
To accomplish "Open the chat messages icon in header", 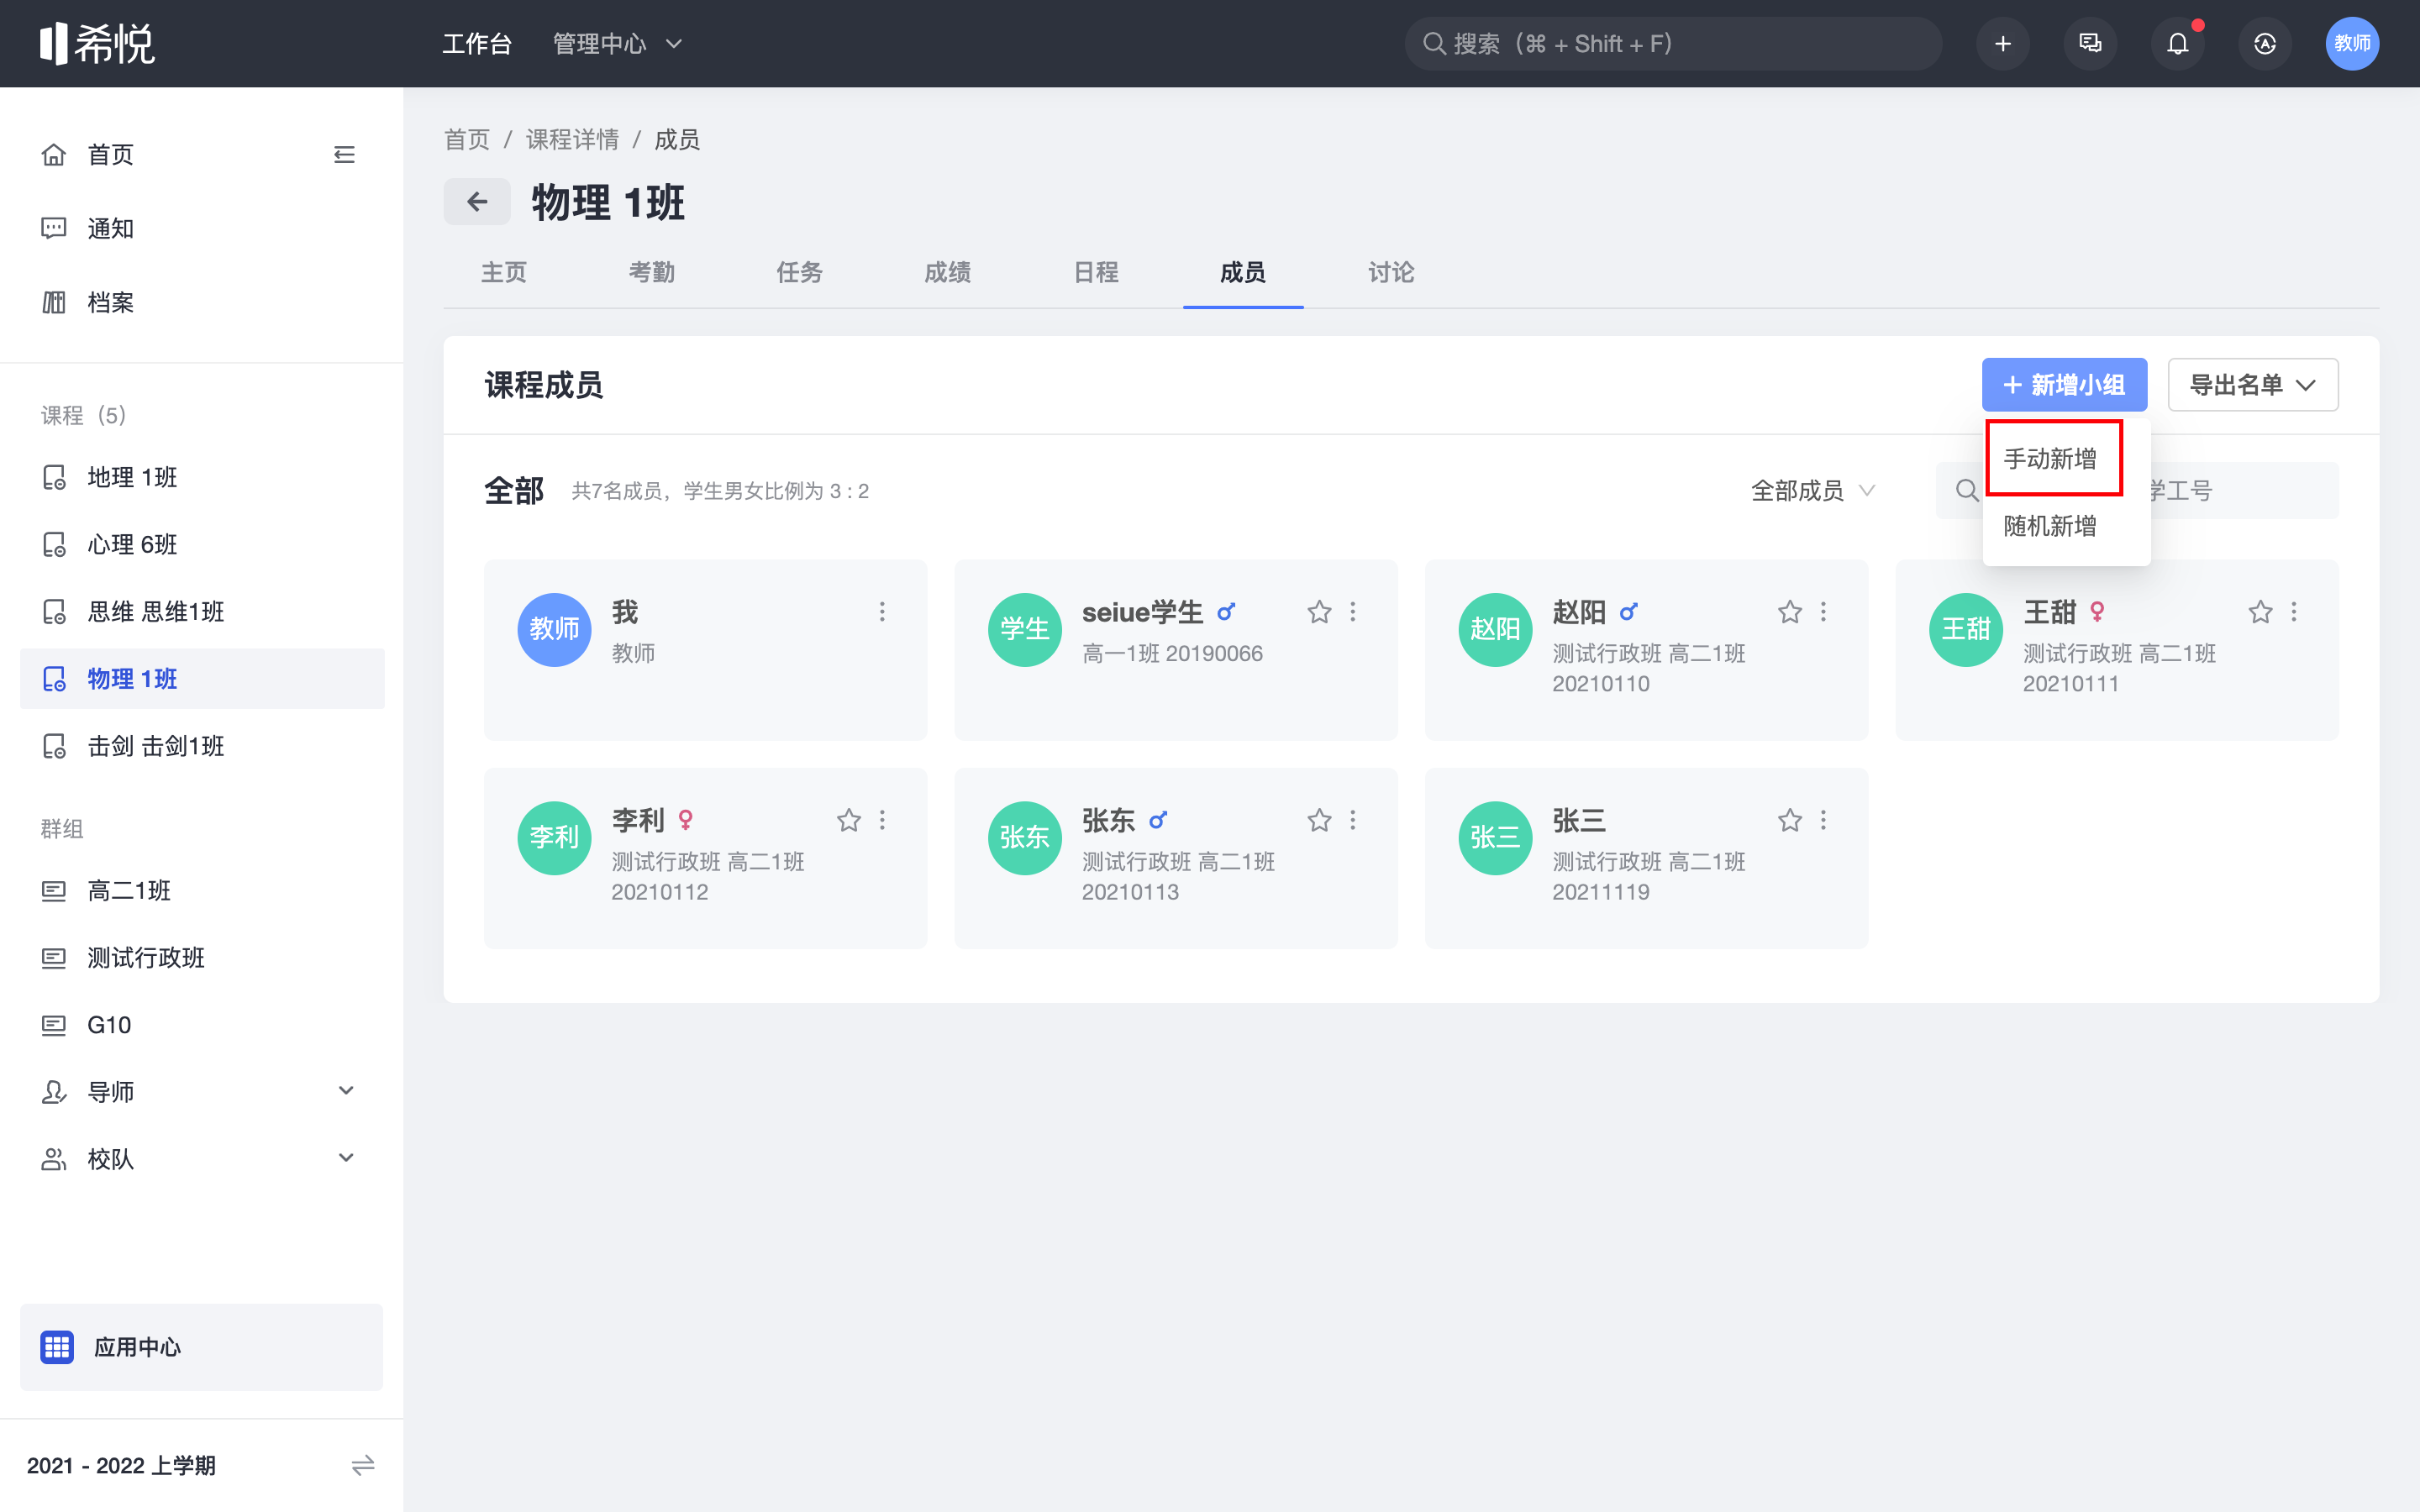I will coord(2090,44).
